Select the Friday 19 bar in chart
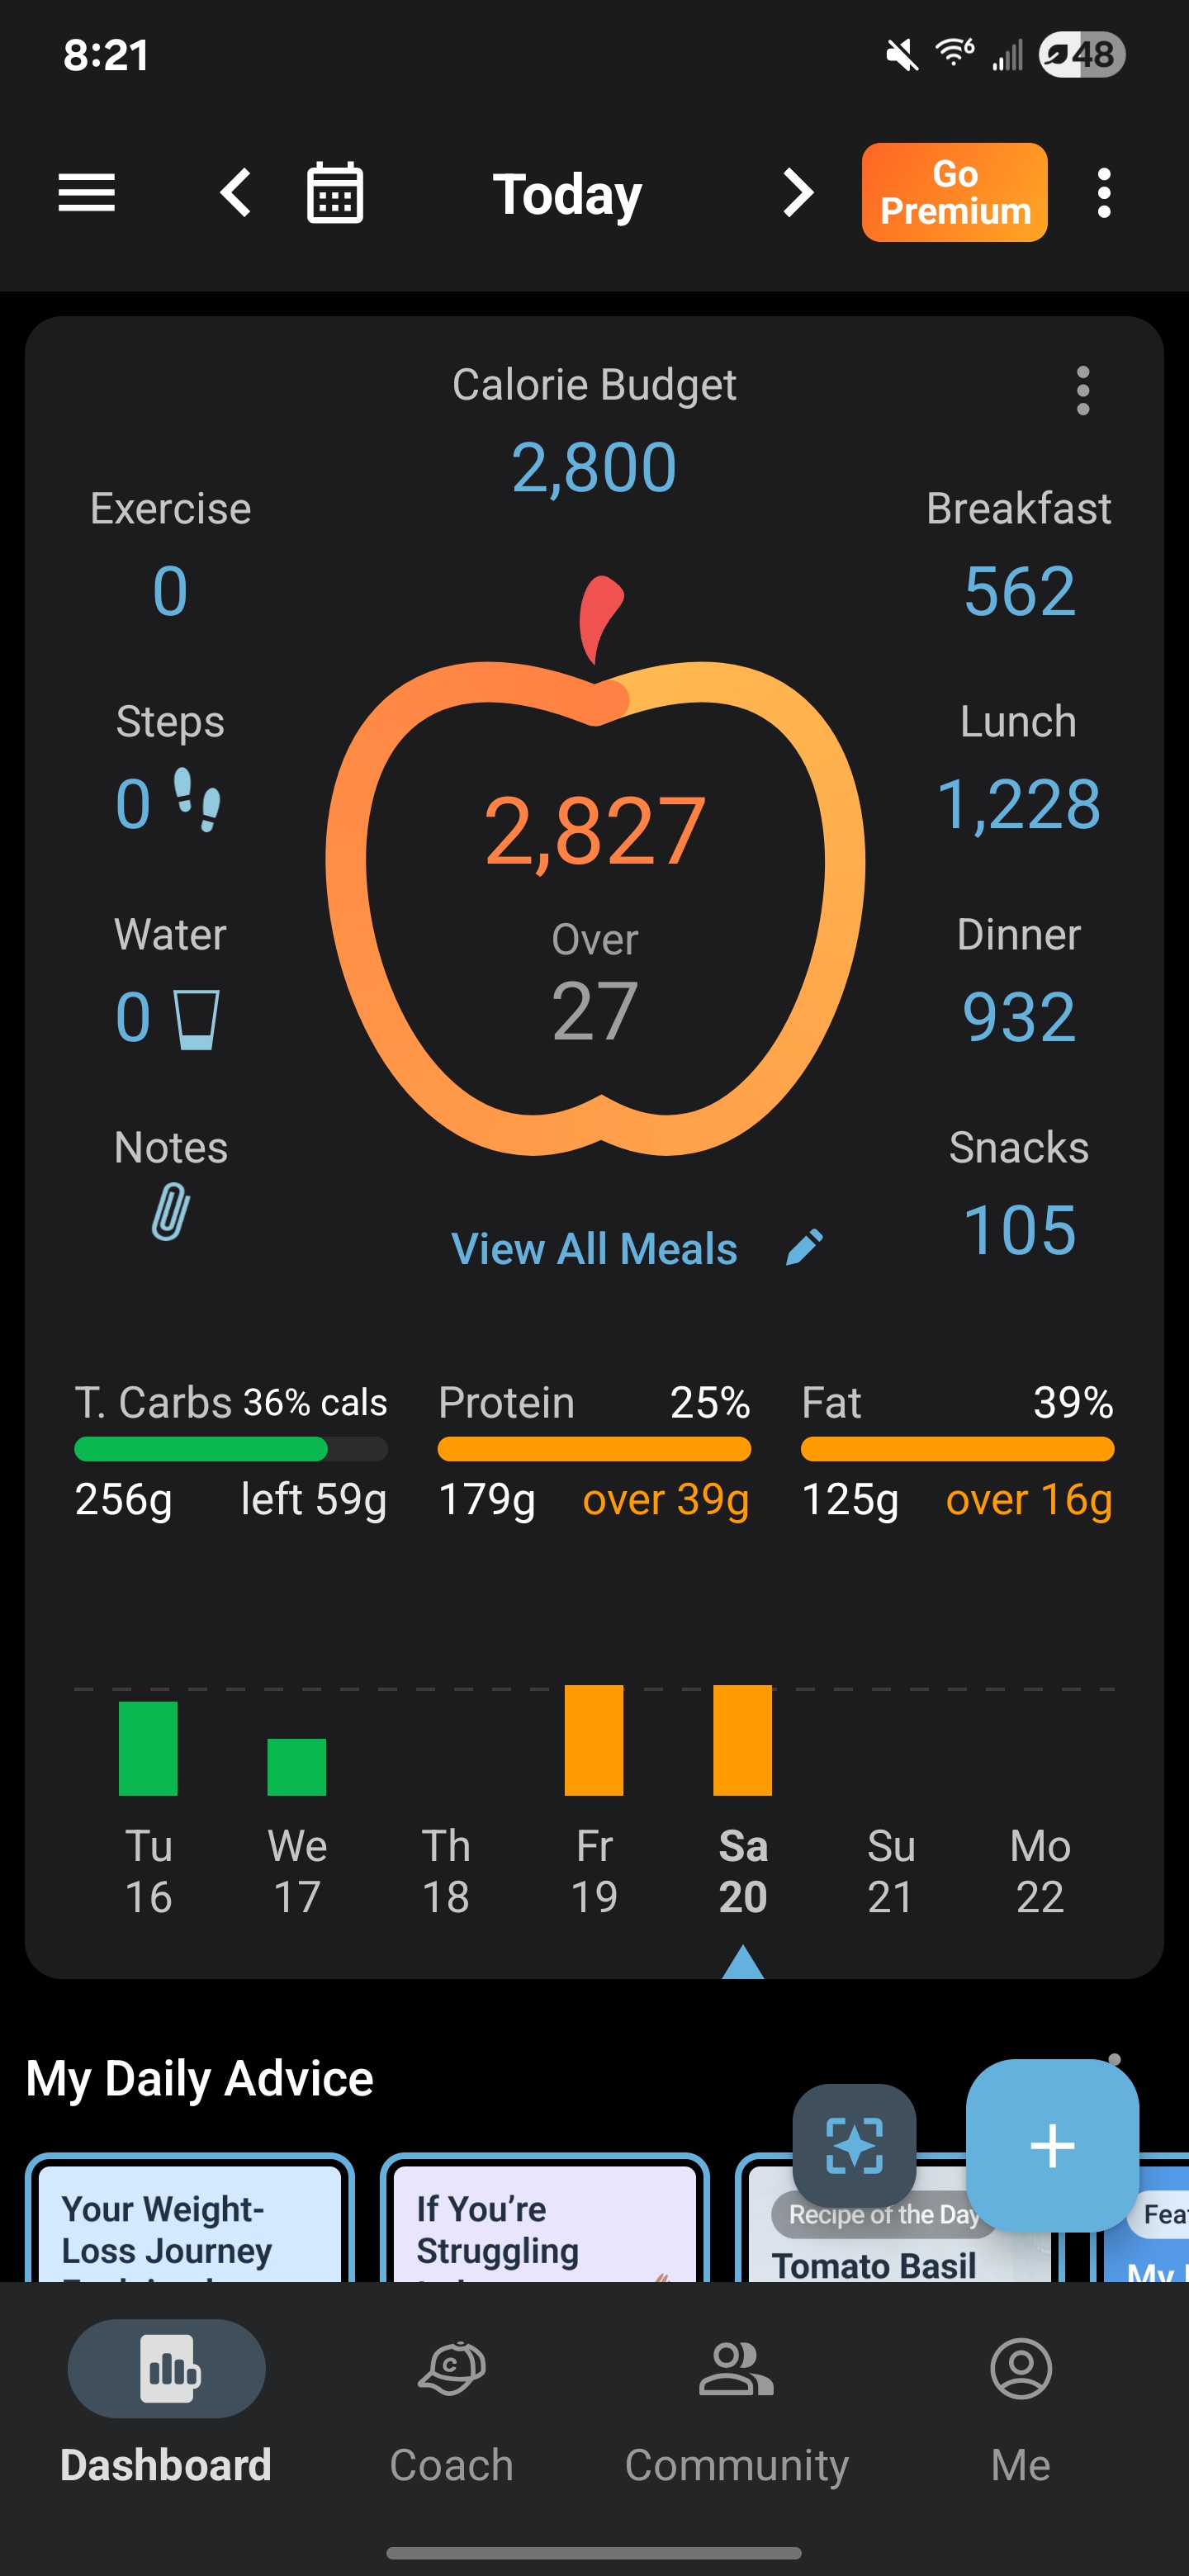Screen dimensions: 1189x2576 (x=594, y=1740)
